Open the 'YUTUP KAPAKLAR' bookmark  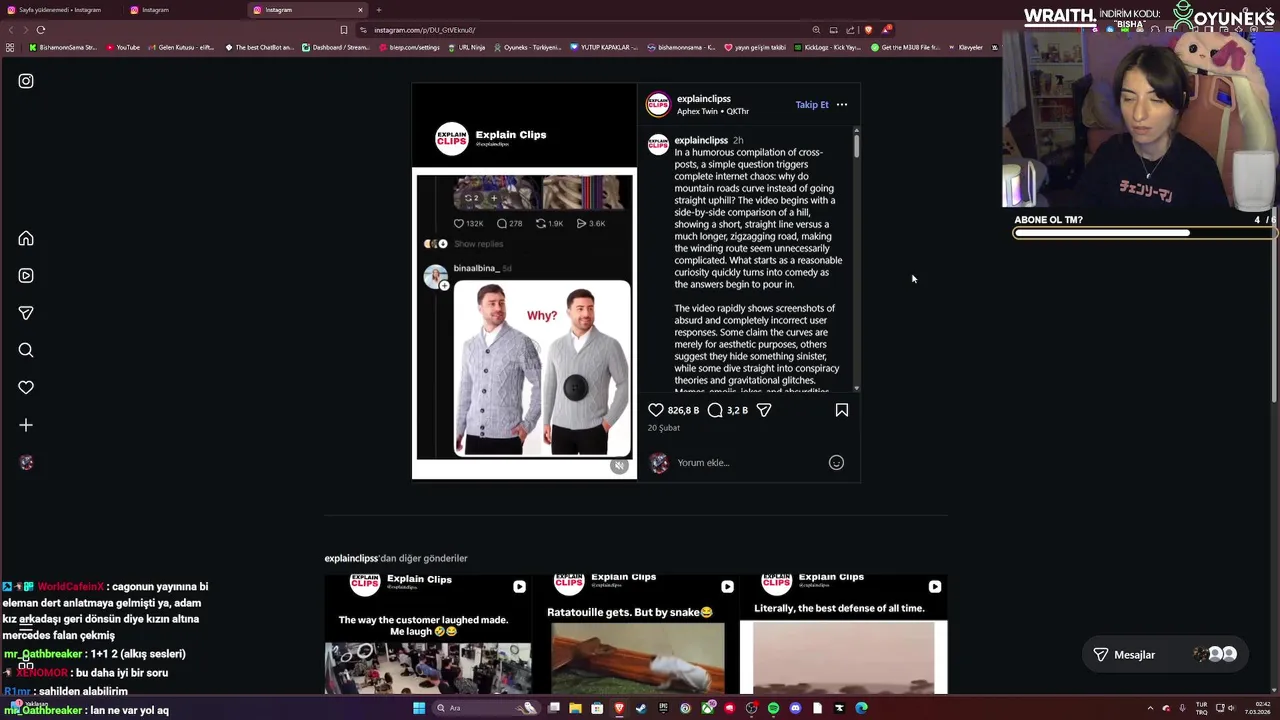point(603,47)
